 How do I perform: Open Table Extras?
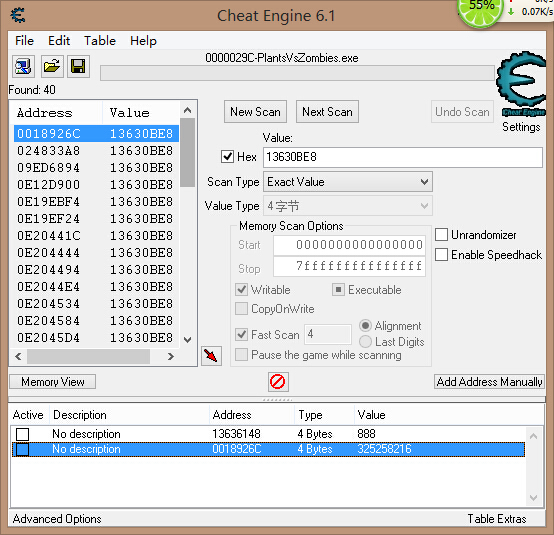497,519
